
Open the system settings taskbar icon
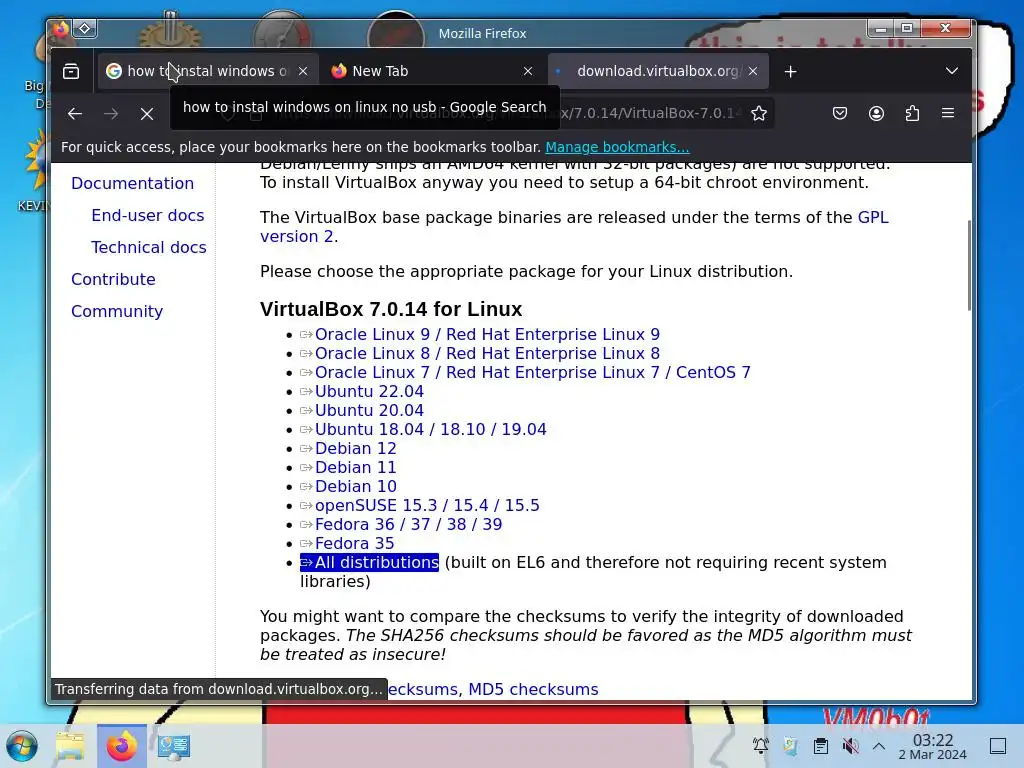174,746
